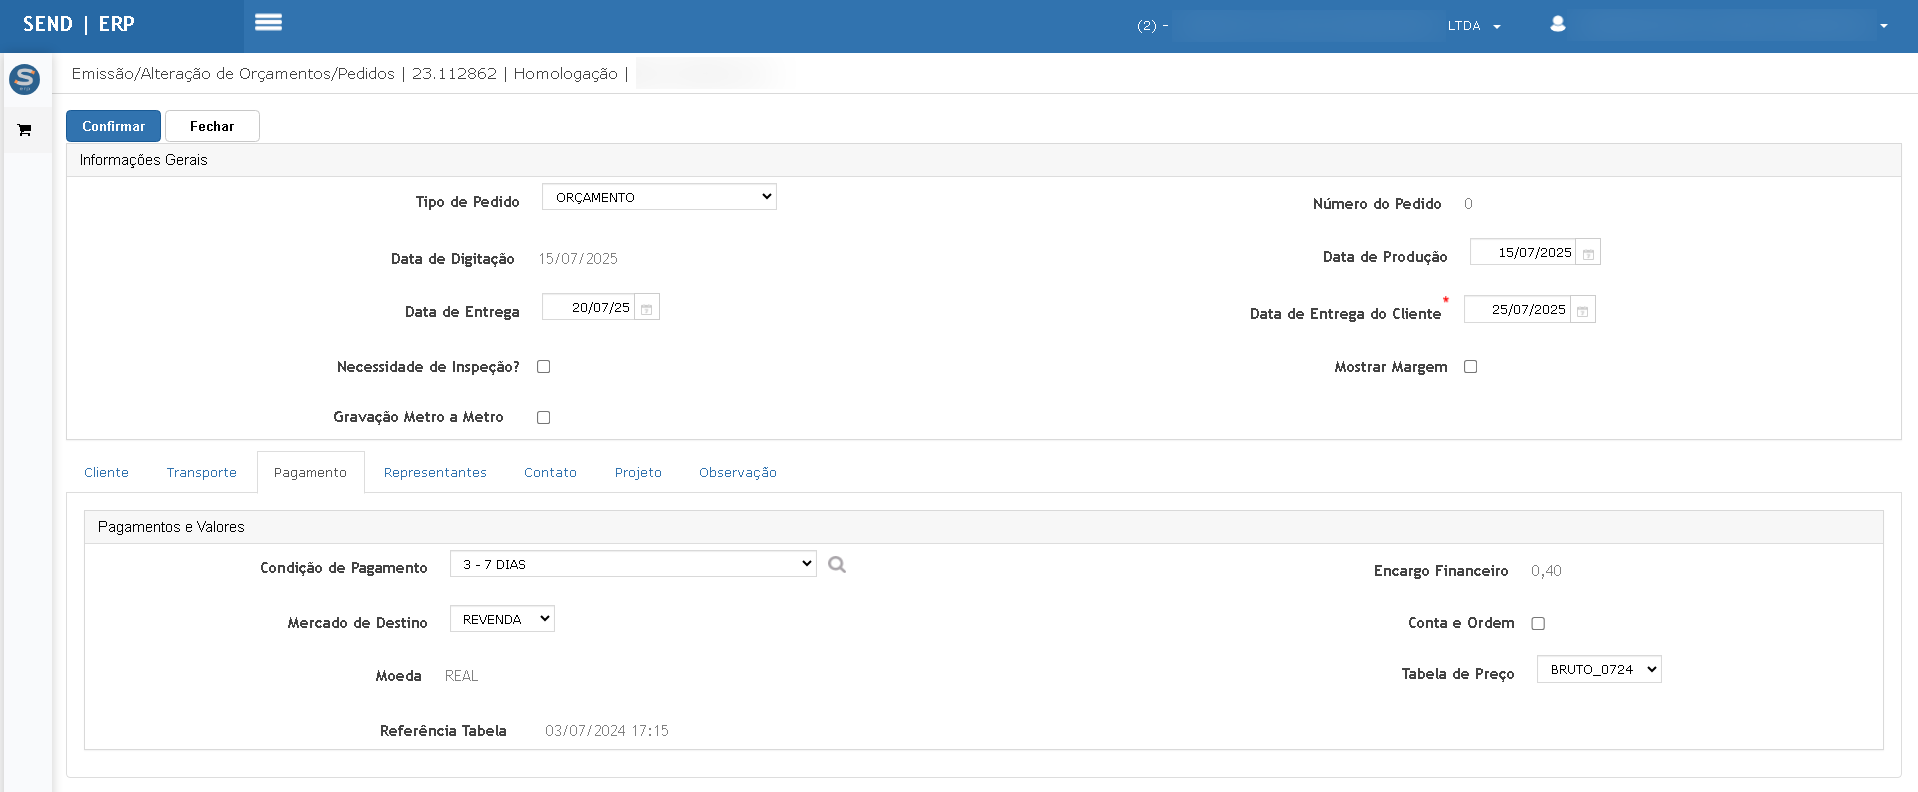
Task: Click Data de Entrega do Cliente date field
Action: 1517,310
